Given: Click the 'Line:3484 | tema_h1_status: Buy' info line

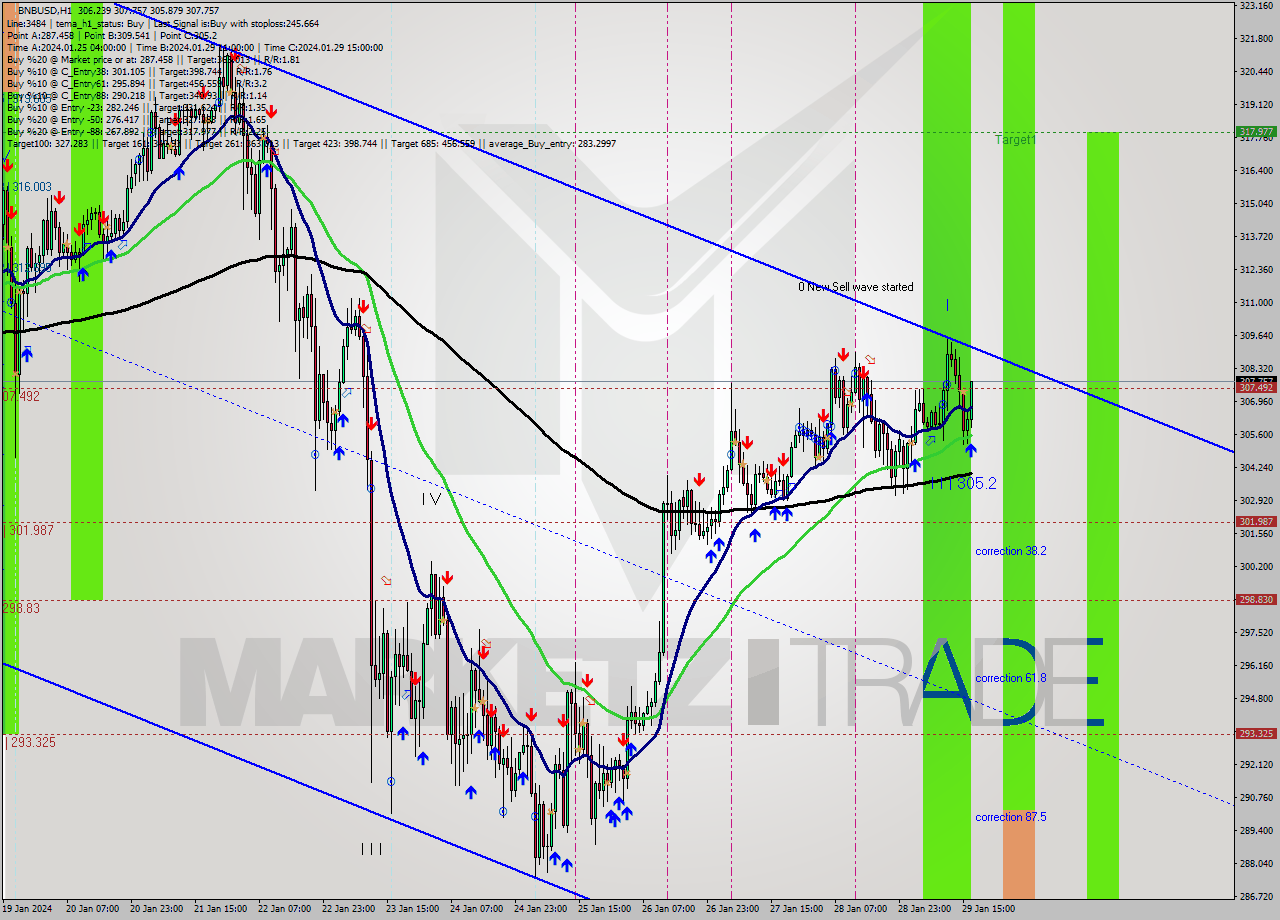Looking at the screenshot, I should tap(163, 23).
